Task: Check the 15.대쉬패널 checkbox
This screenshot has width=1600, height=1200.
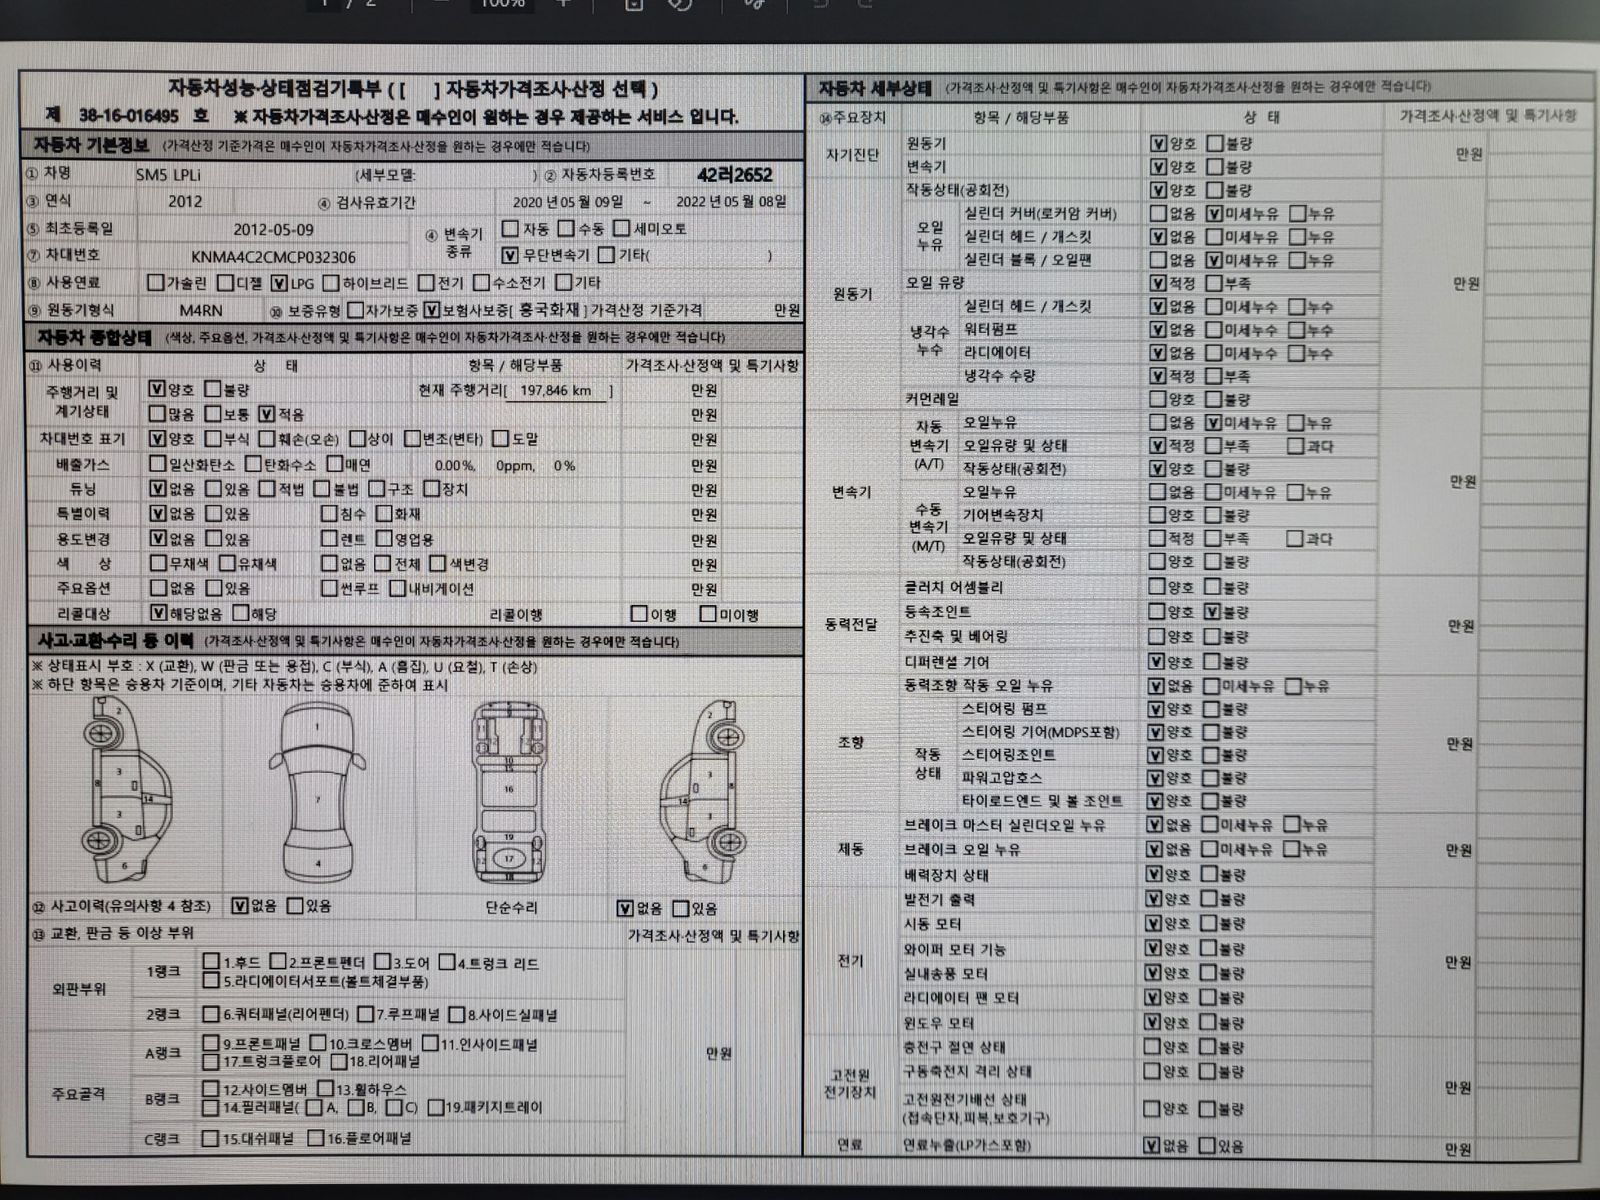Action: (210, 1138)
